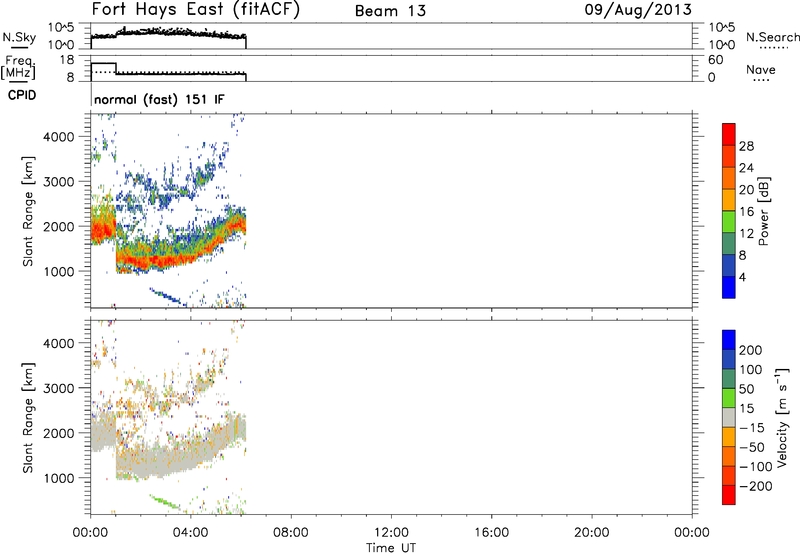
Task: Click '60' on the Nave scale
Action: (x=715, y=60)
